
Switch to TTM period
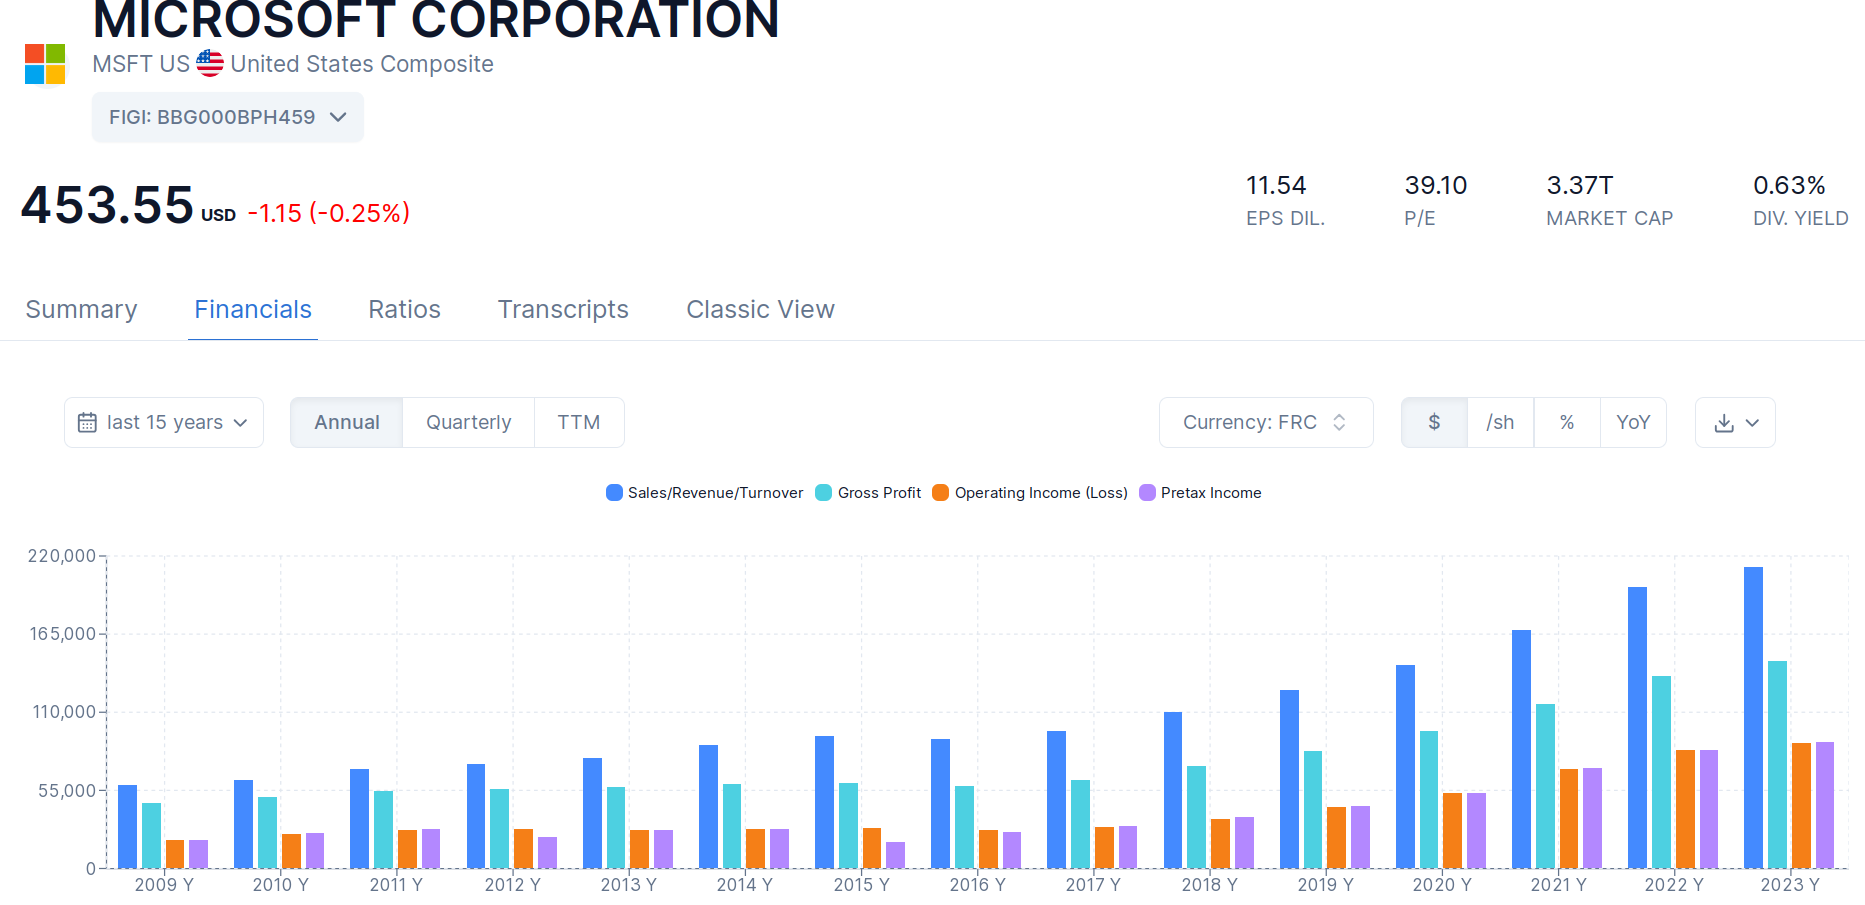tap(579, 423)
